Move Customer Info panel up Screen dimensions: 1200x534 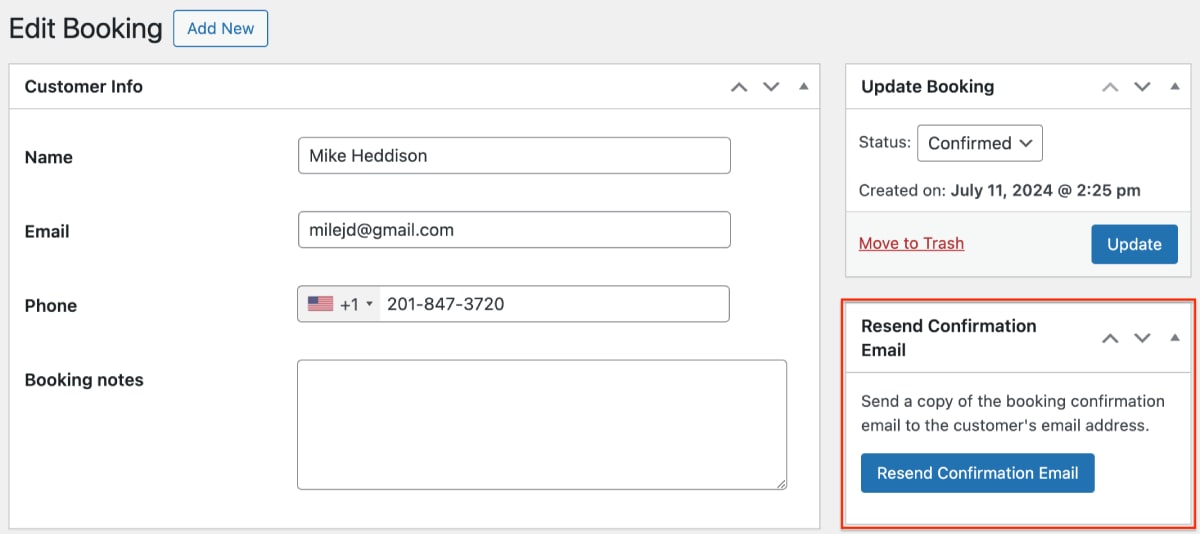pyautogui.click(x=739, y=87)
